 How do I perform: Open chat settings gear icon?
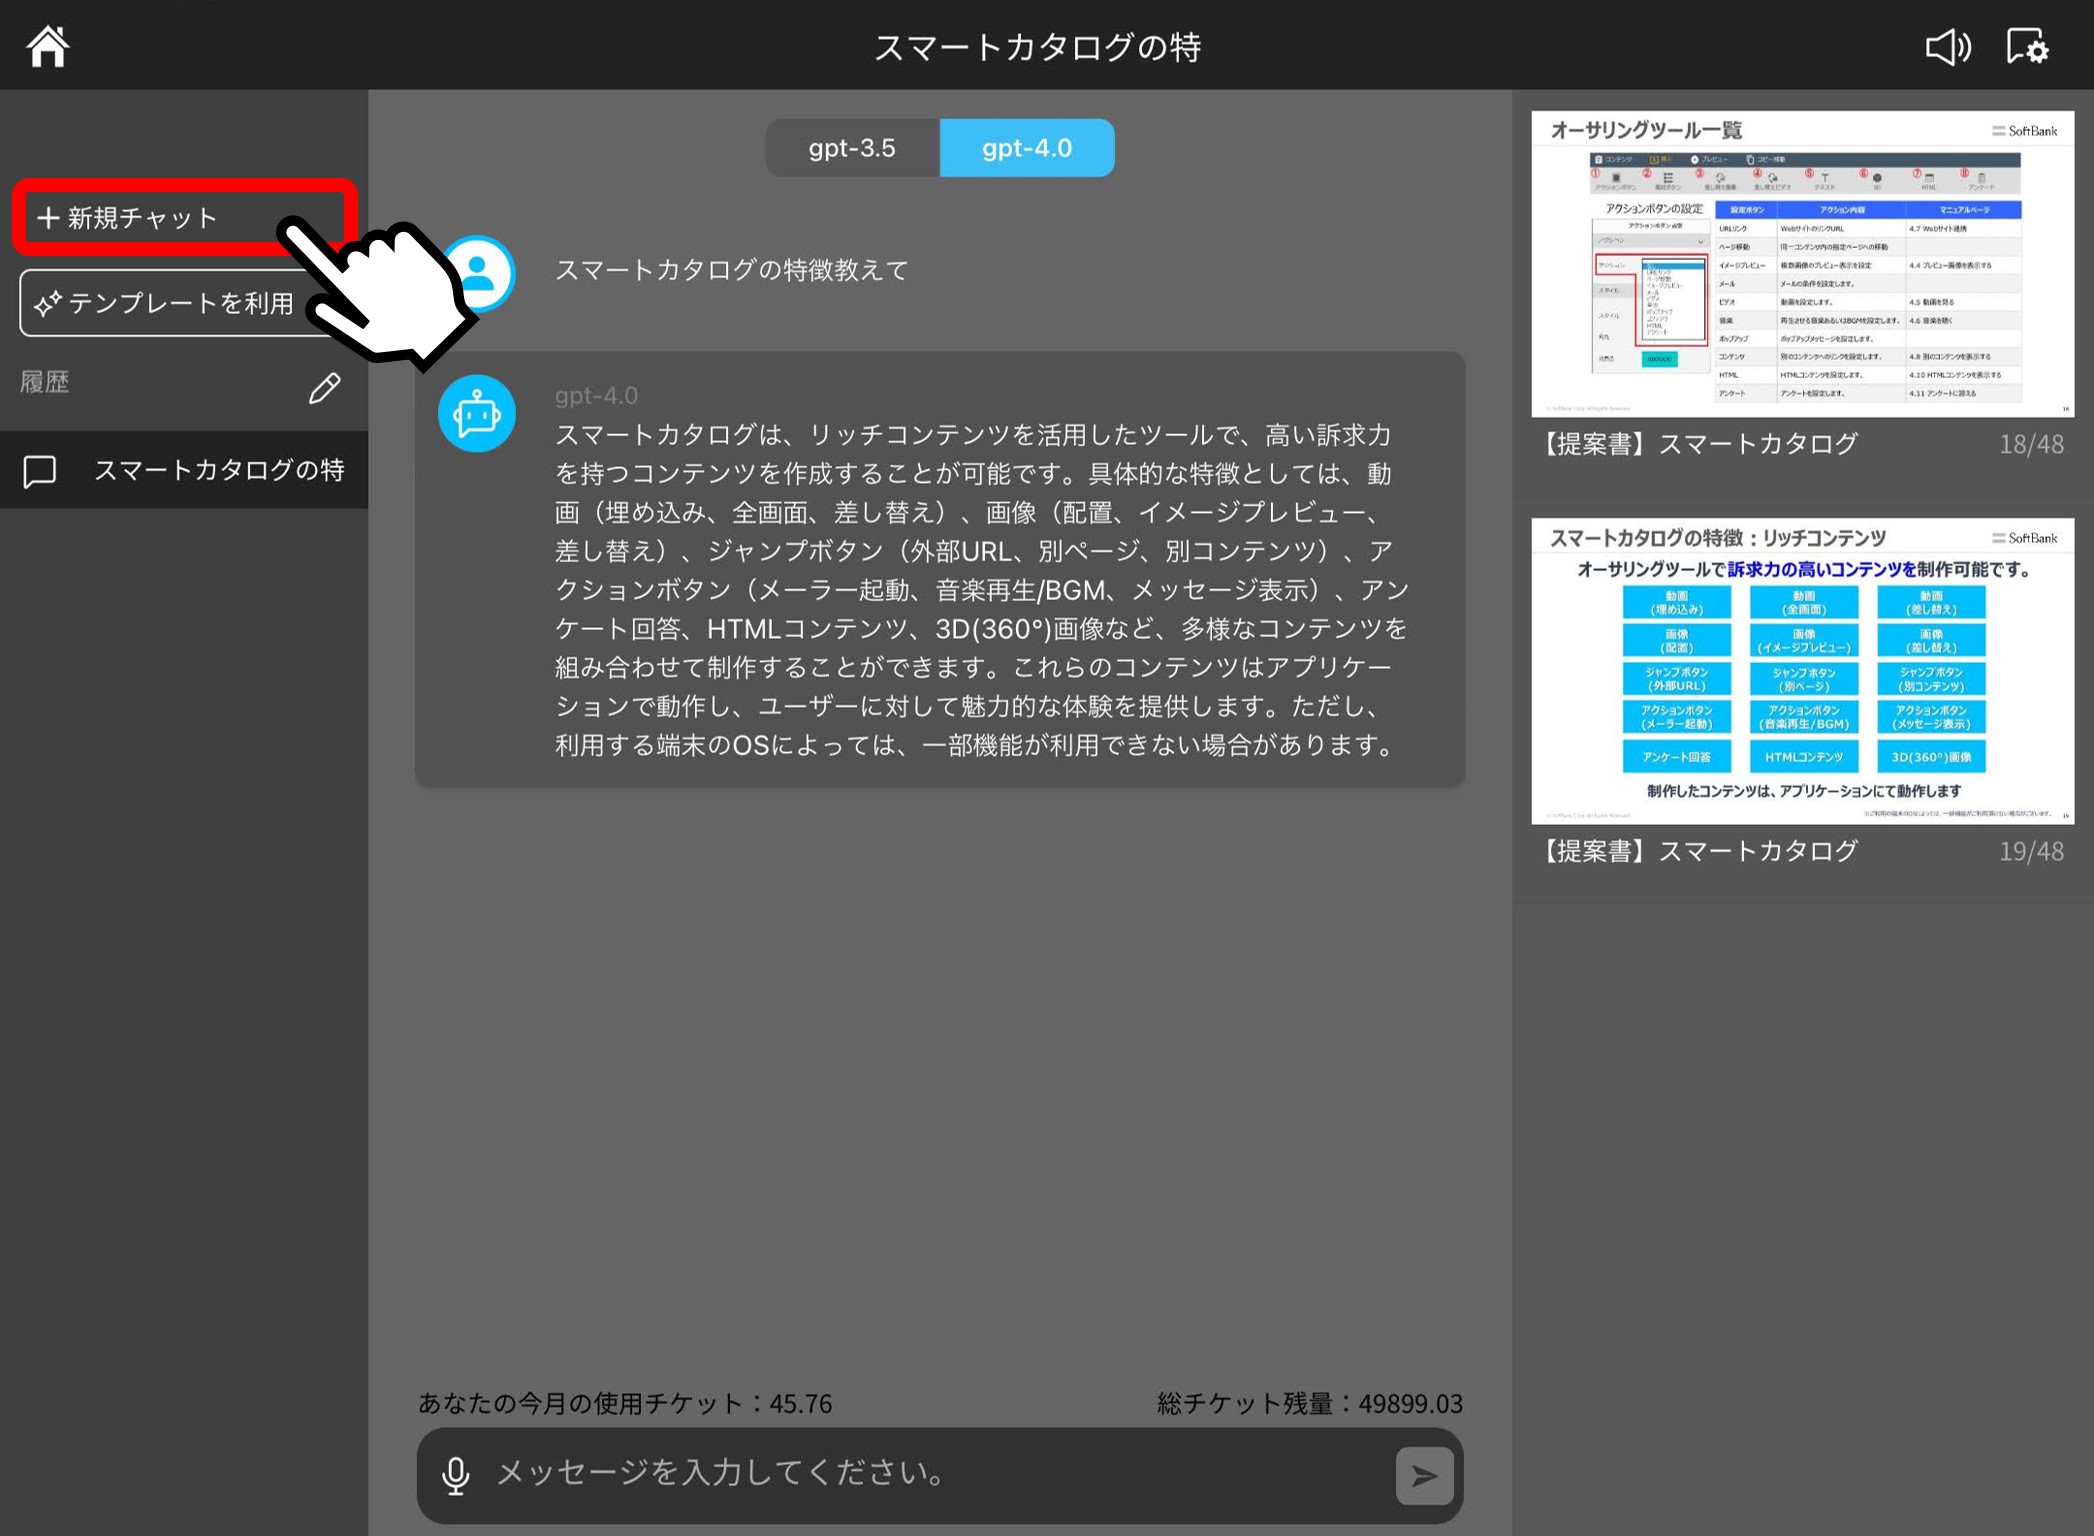(2028, 46)
